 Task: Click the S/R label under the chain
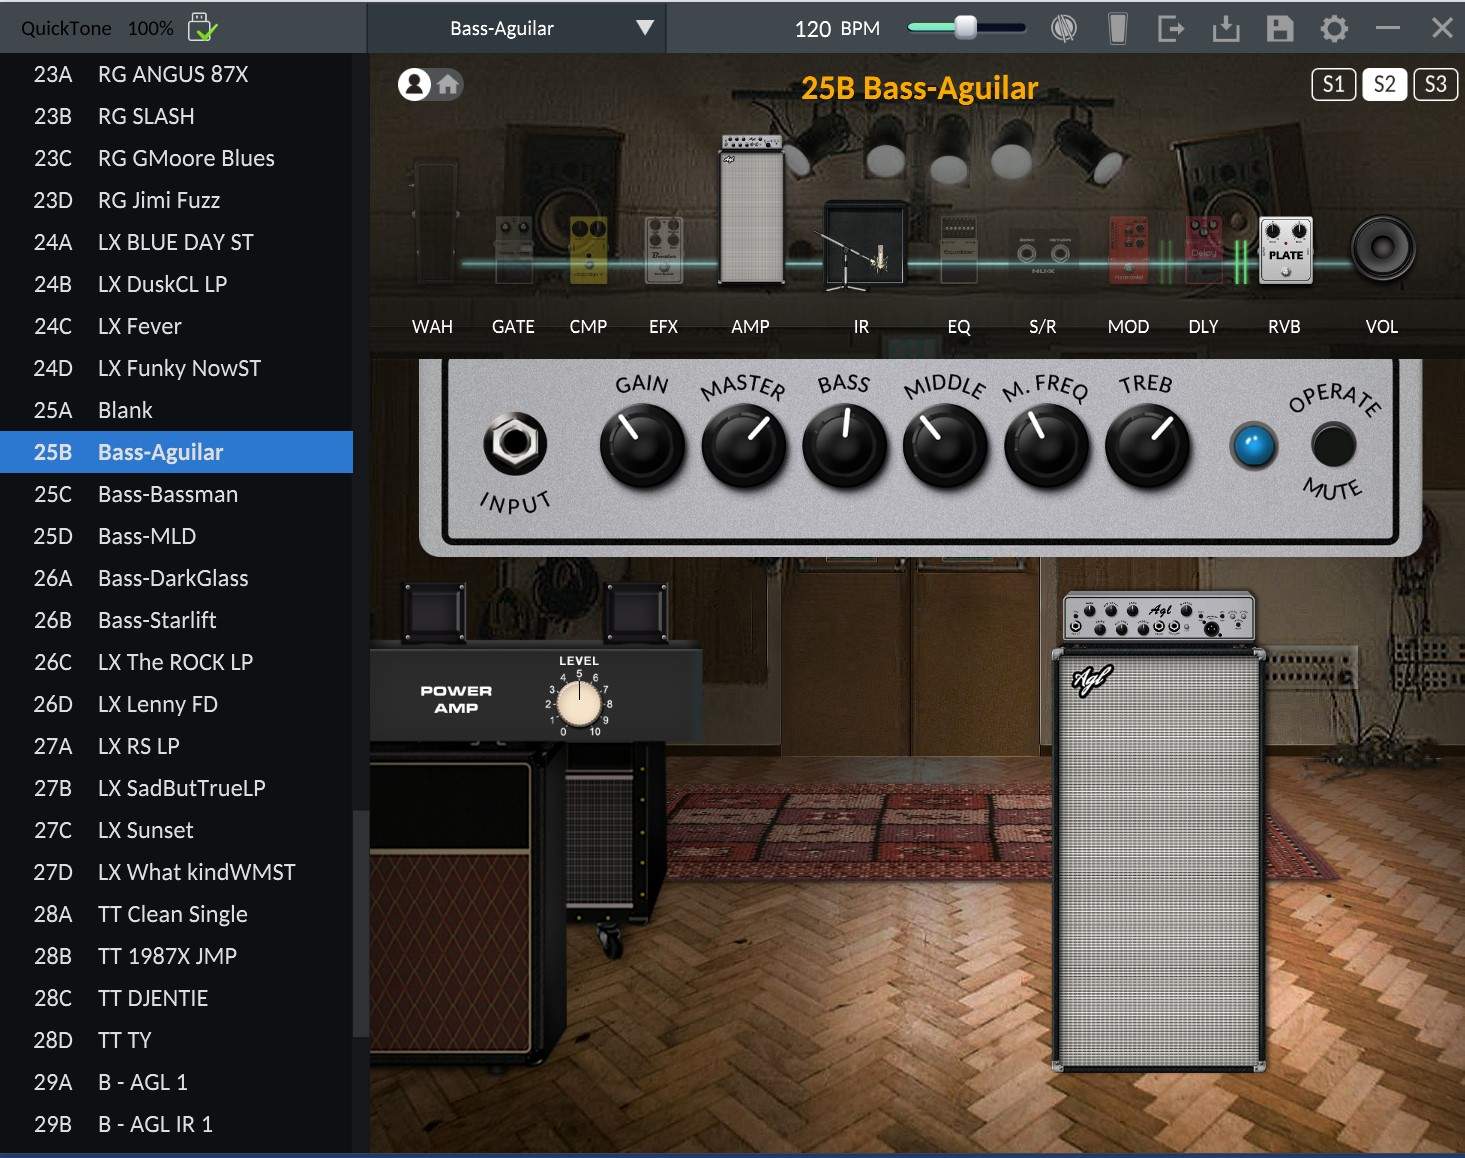pyautogui.click(x=1043, y=327)
